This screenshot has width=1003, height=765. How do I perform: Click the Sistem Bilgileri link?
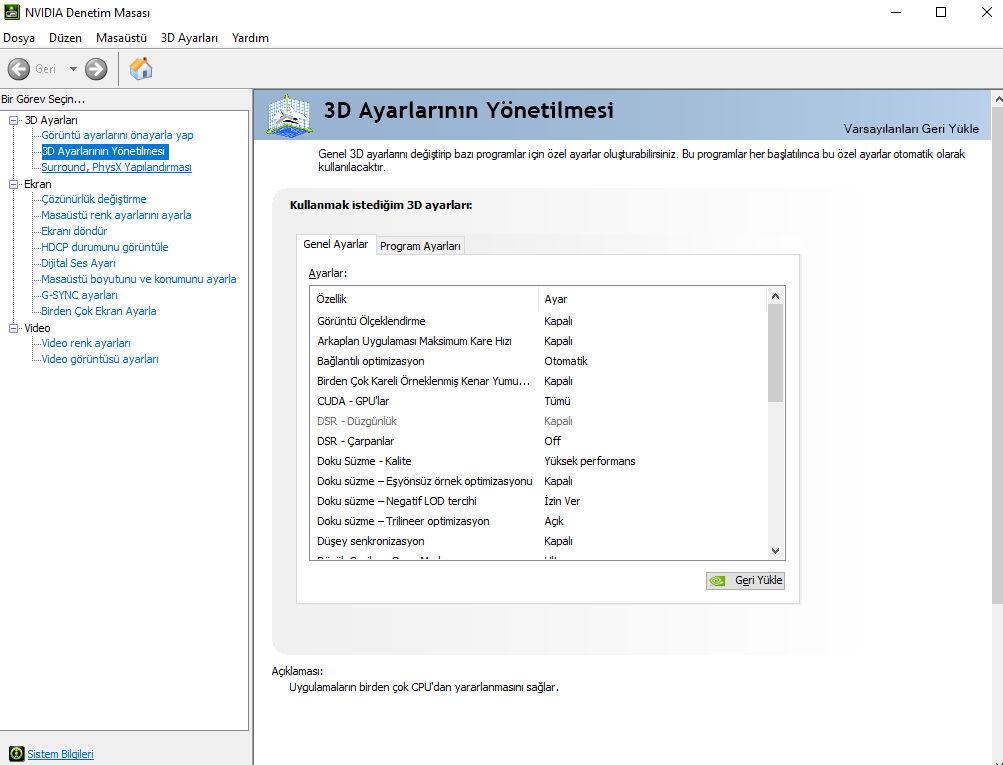click(x=60, y=754)
